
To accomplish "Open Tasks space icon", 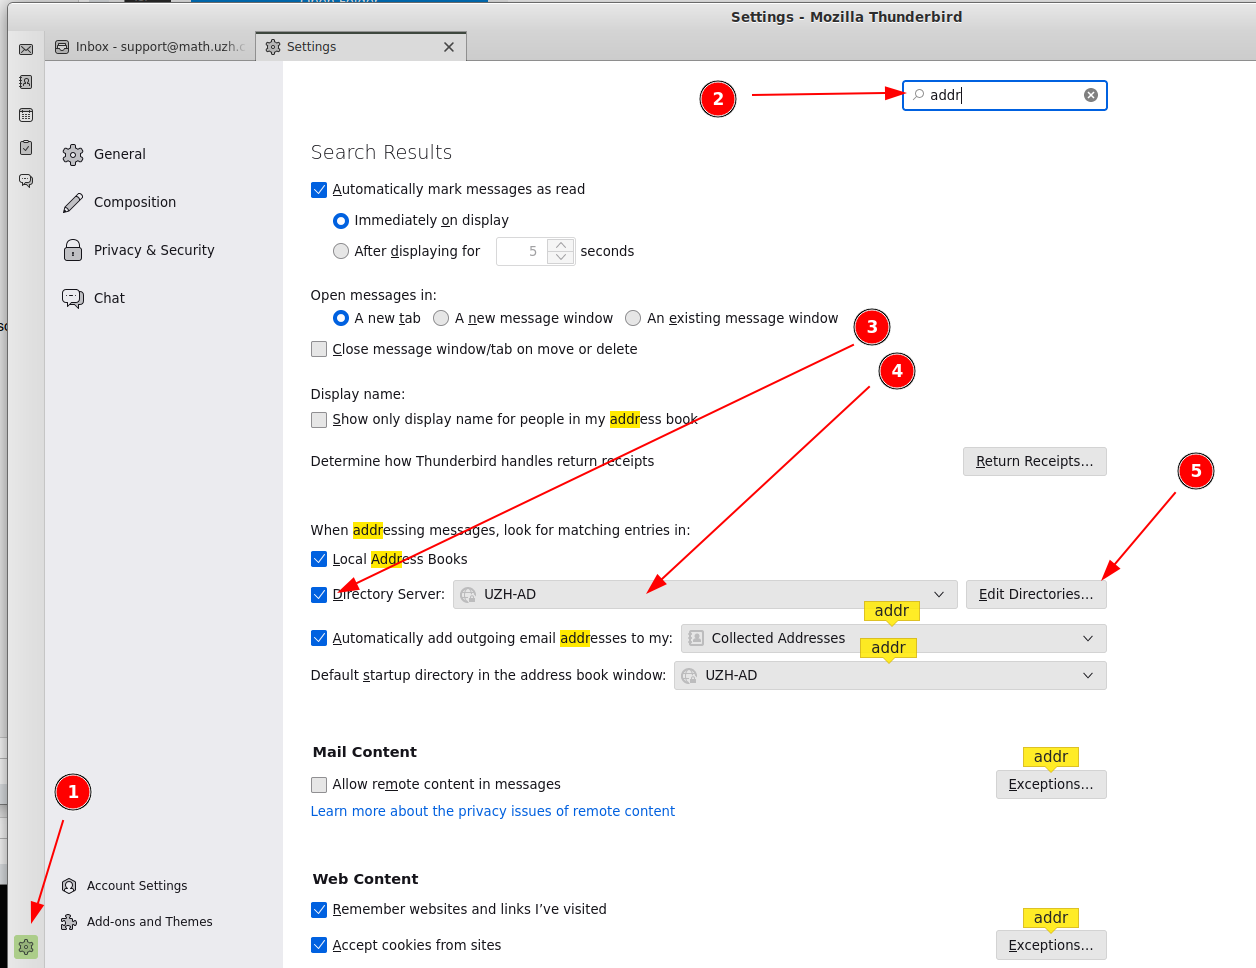I will 26,148.
